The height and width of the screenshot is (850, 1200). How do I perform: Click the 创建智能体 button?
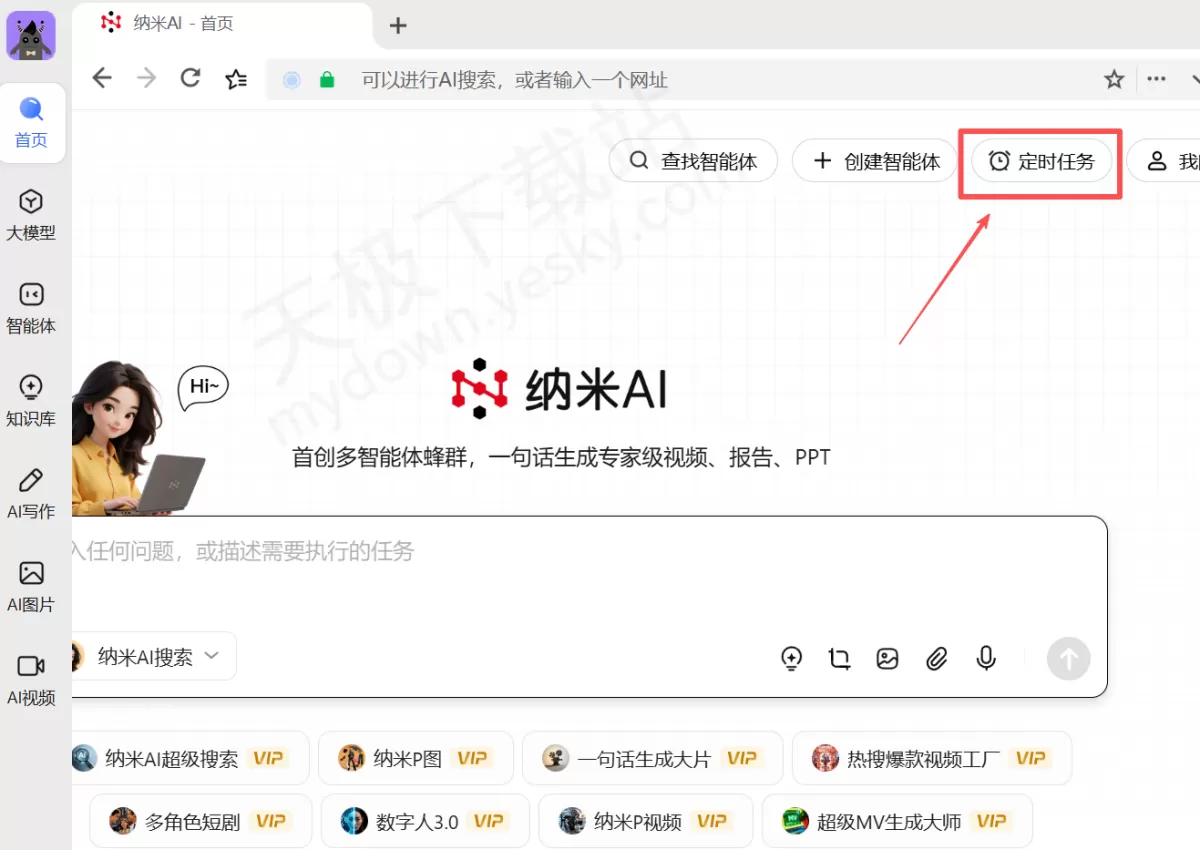pos(875,161)
